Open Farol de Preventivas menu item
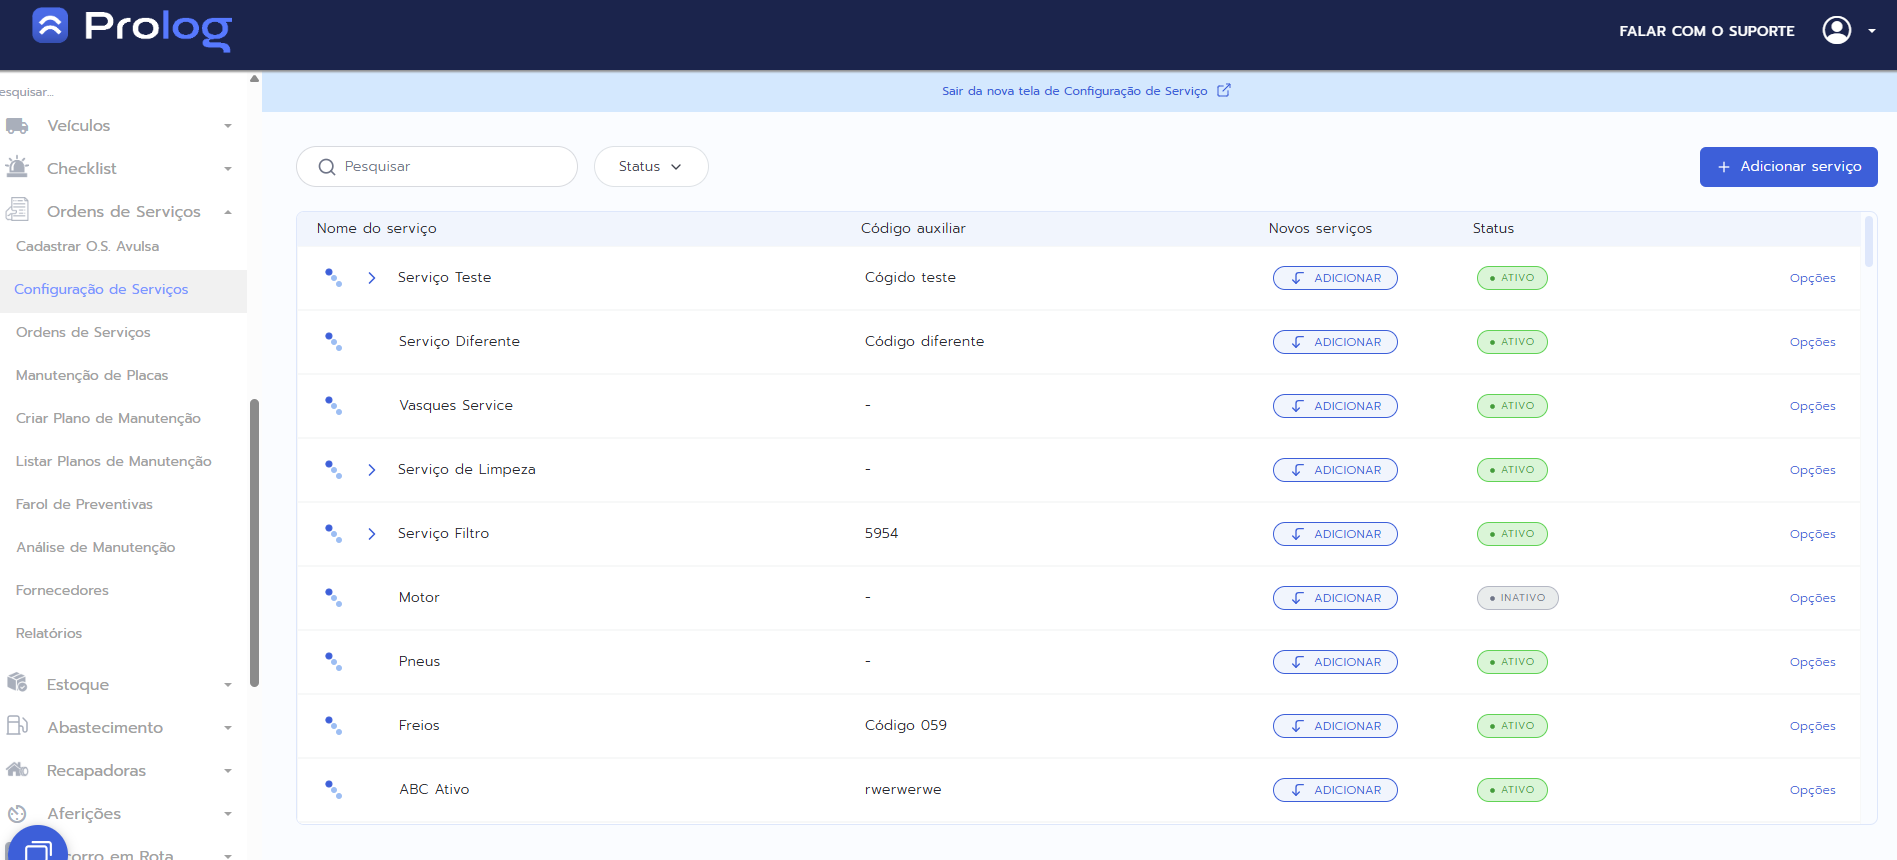Screen dimensions: 1897x860 [84, 504]
